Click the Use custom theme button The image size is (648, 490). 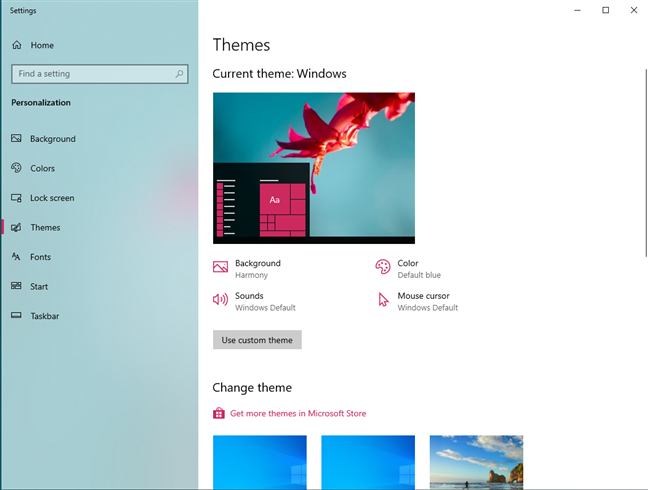pyautogui.click(x=257, y=340)
